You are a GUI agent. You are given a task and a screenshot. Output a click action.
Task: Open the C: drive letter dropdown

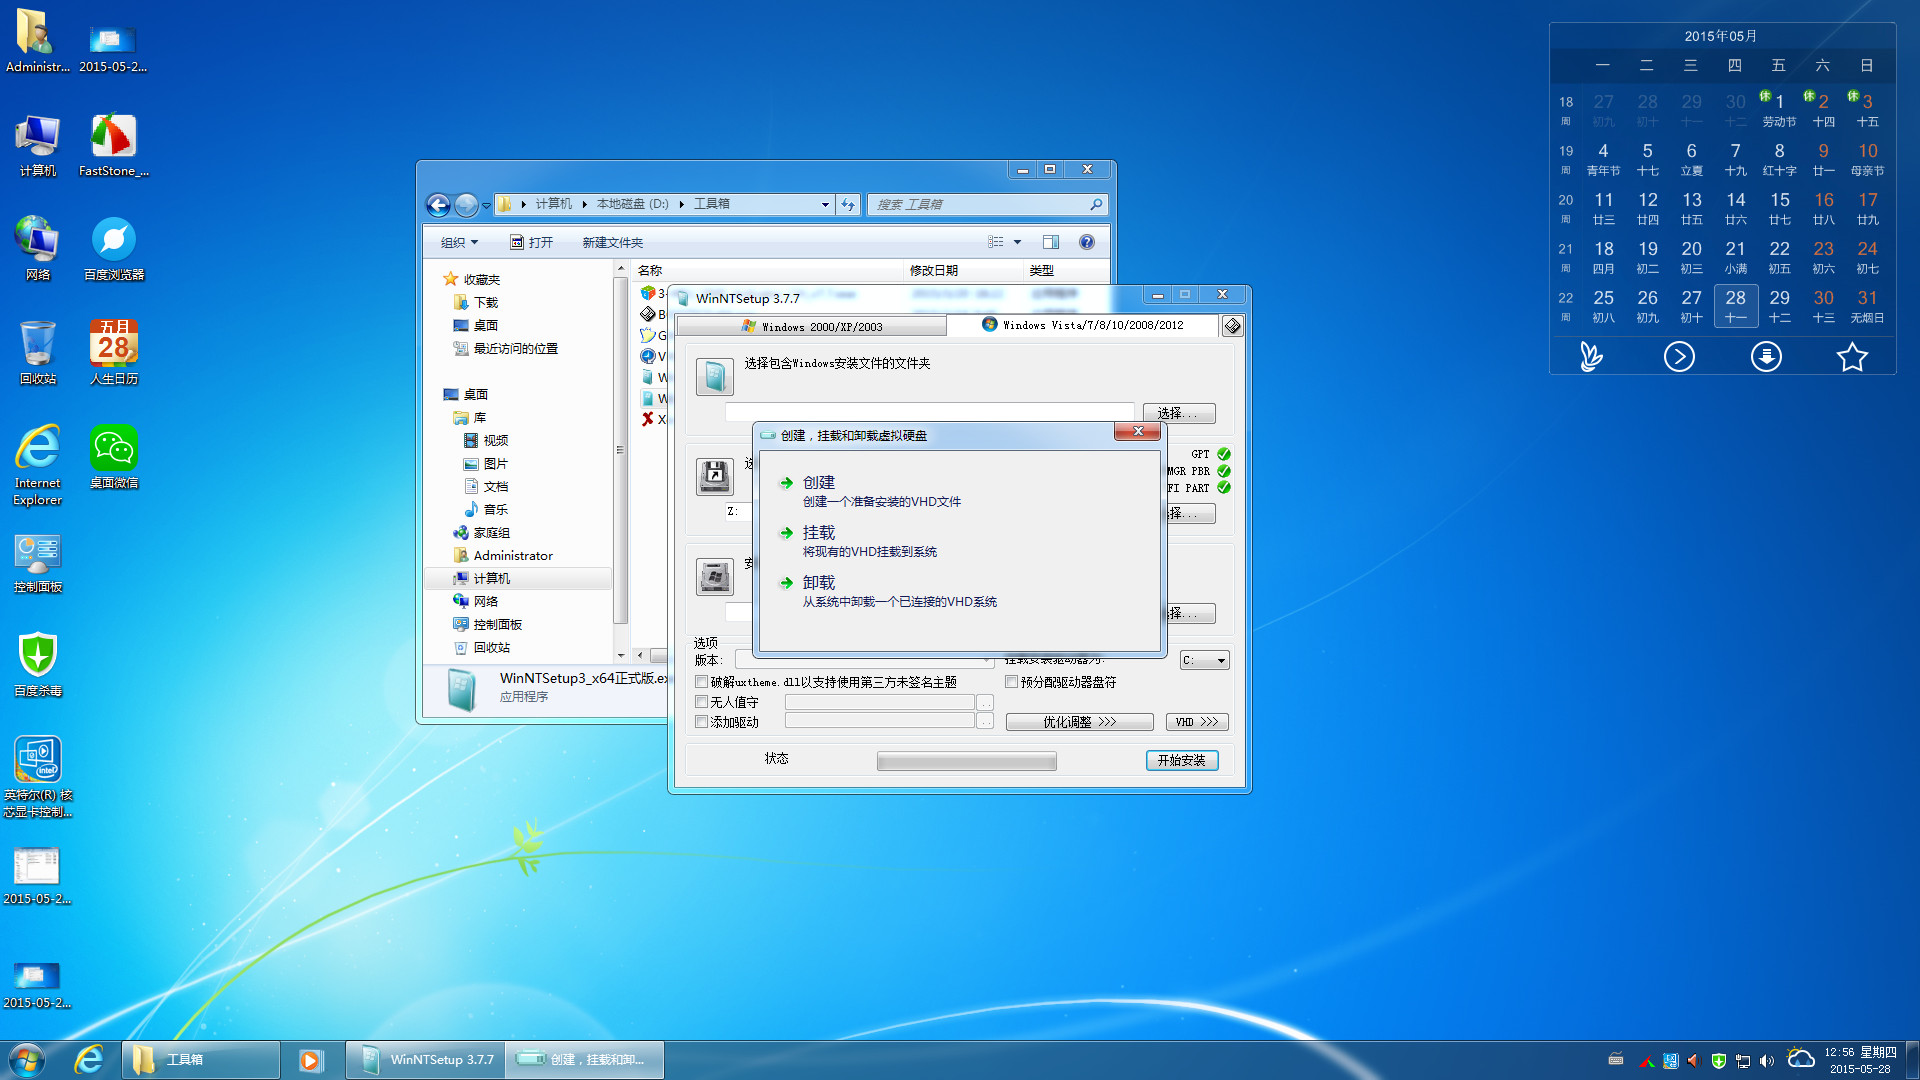1204,660
